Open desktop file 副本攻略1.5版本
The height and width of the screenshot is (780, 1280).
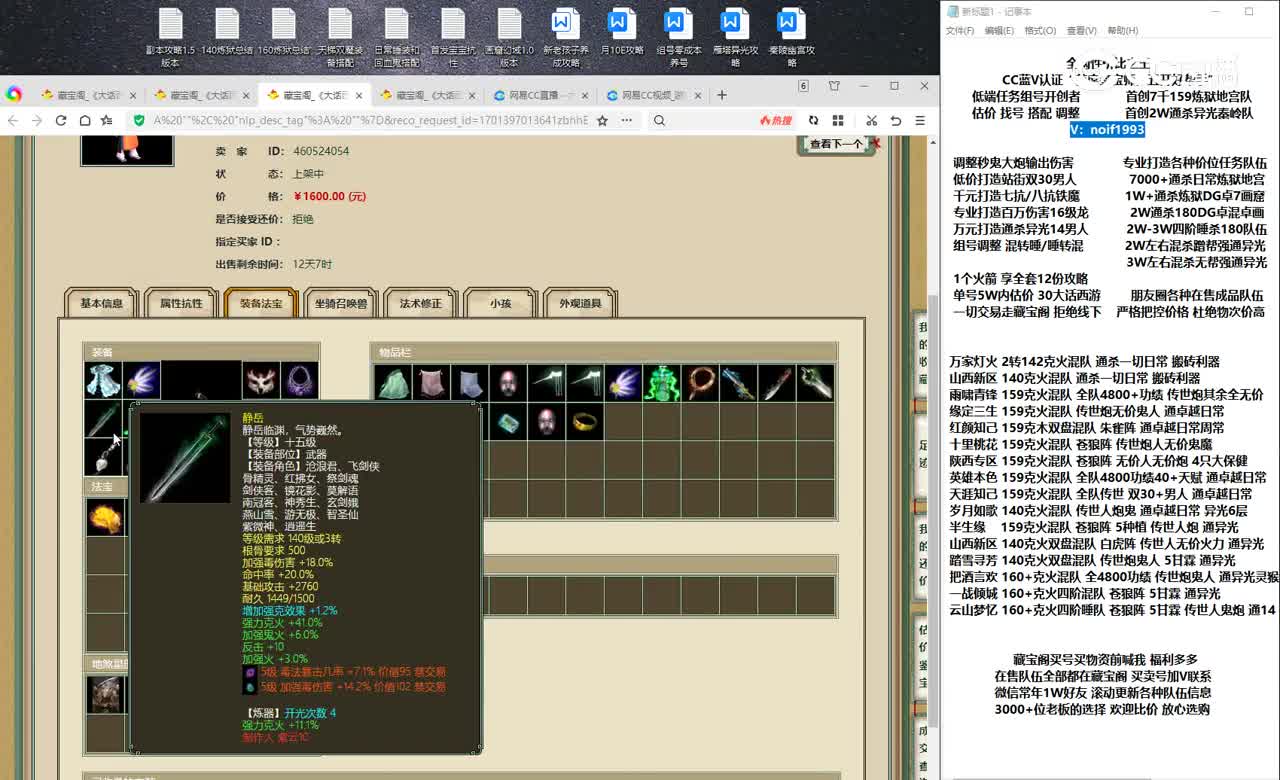pos(170,38)
